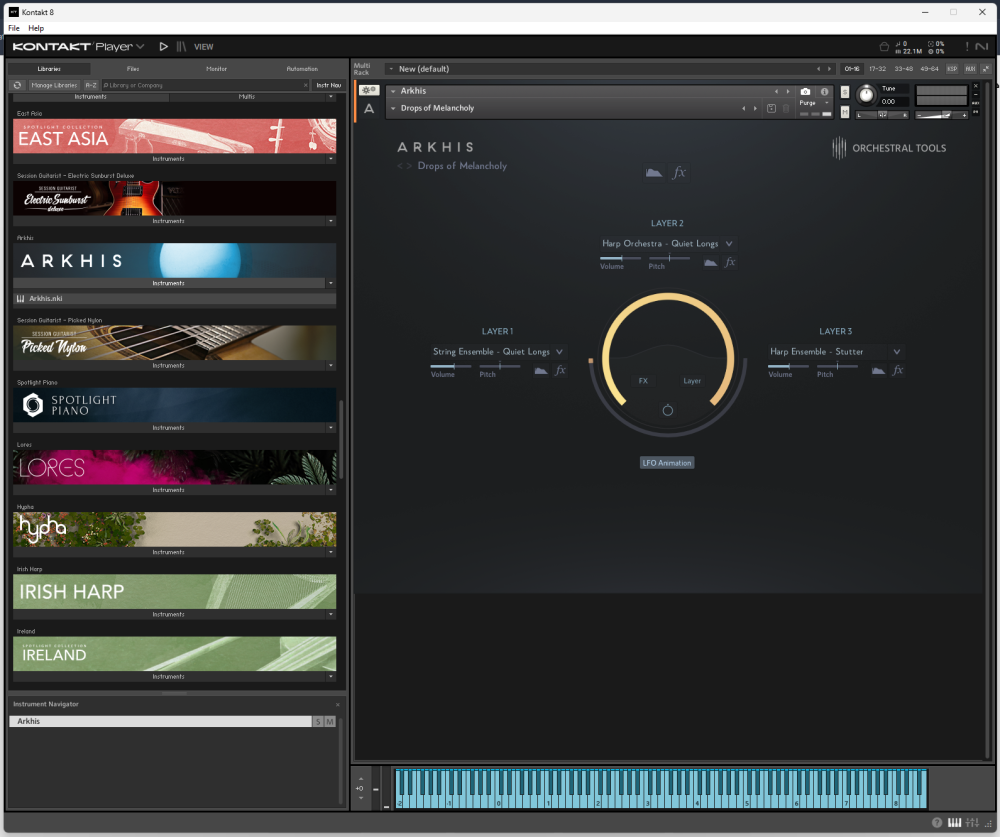Toggle the on-screen keyboard icon in status bar
This screenshot has height=837, width=1000.
click(x=954, y=823)
